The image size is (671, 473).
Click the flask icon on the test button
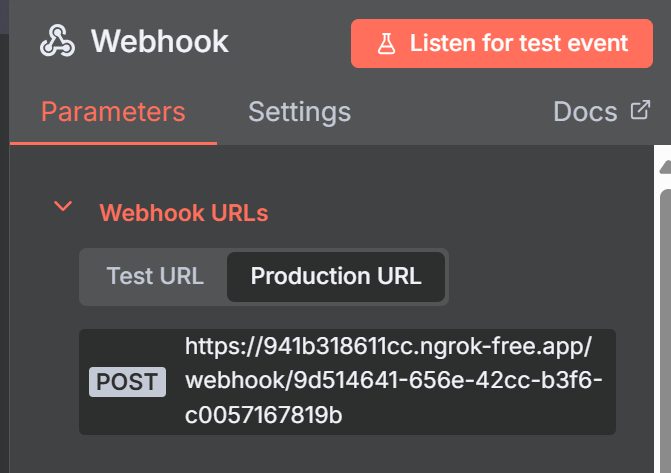[x=385, y=44]
